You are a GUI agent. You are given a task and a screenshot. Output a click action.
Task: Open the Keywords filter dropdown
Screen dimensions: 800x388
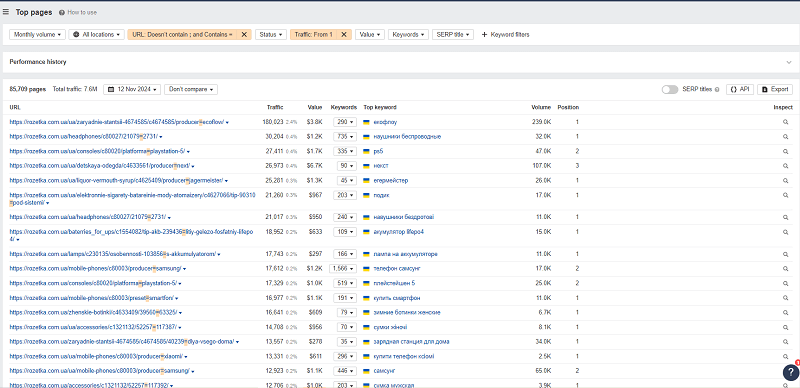(408, 35)
